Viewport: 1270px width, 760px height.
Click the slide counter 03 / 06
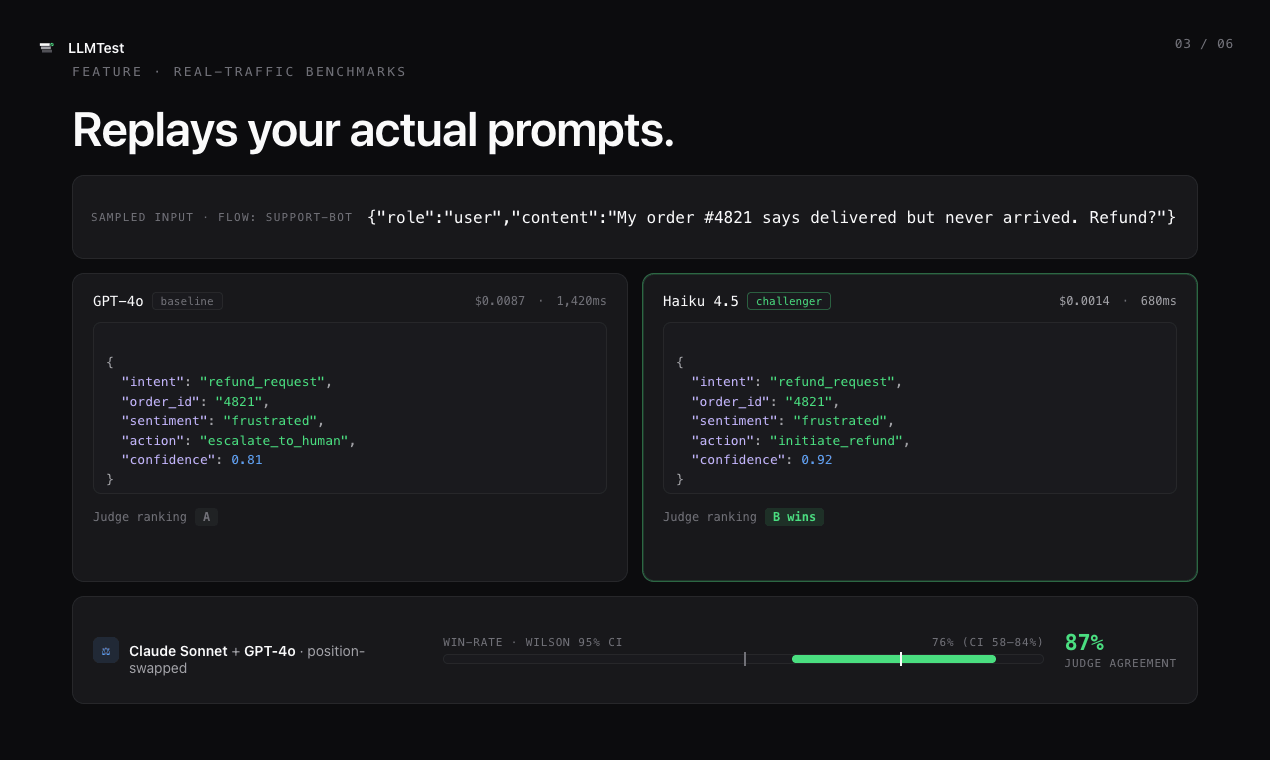pos(1204,44)
